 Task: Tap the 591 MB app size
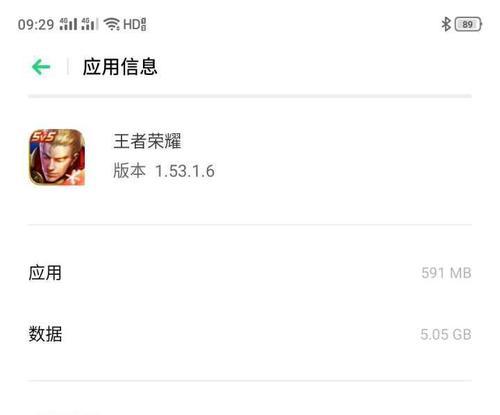coord(446,273)
